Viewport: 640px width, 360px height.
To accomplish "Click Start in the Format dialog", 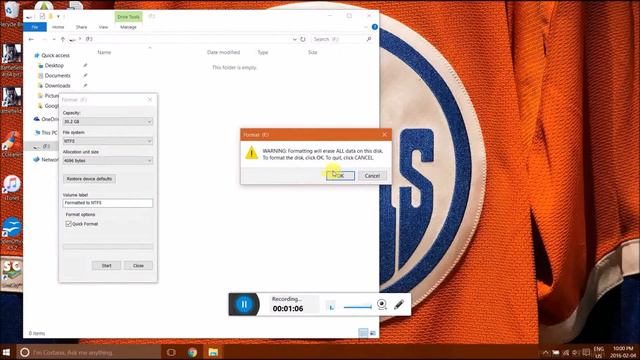I will tap(106, 266).
